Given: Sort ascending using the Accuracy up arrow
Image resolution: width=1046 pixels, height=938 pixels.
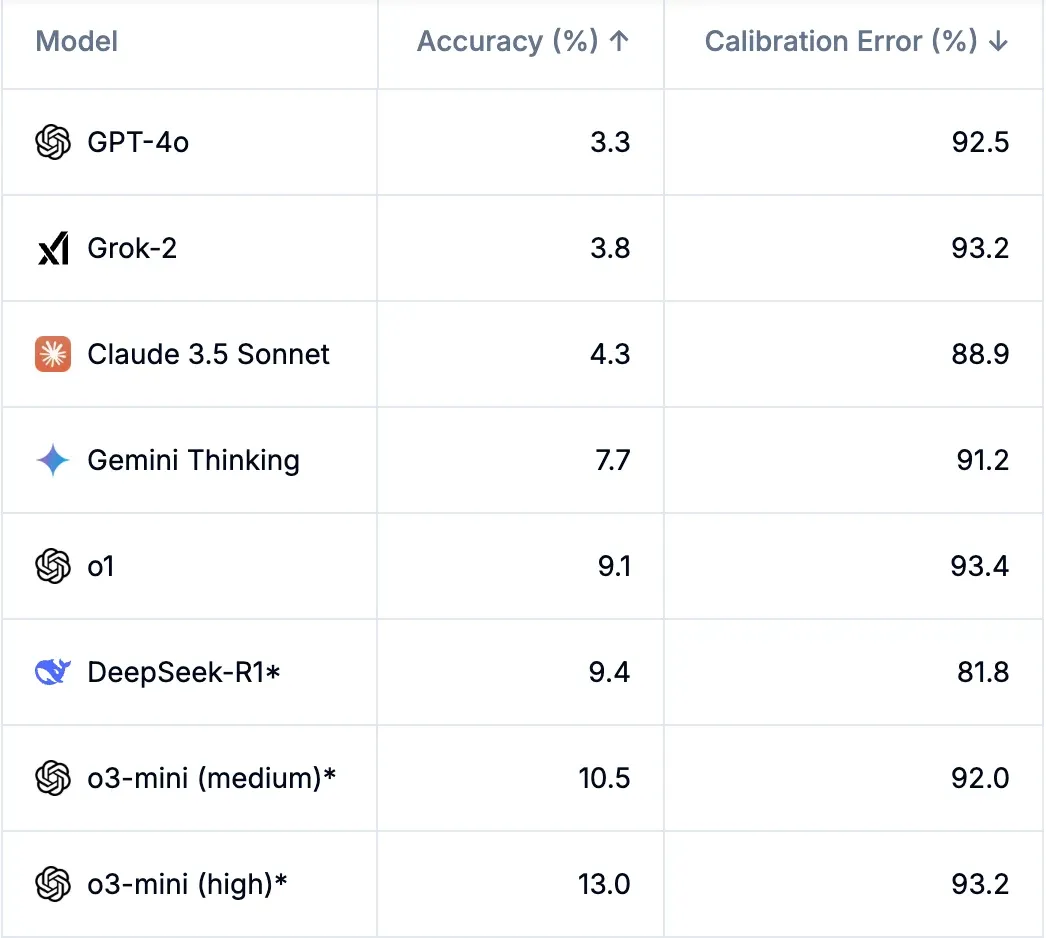Looking at the screenshot, I should click(619, 42).
